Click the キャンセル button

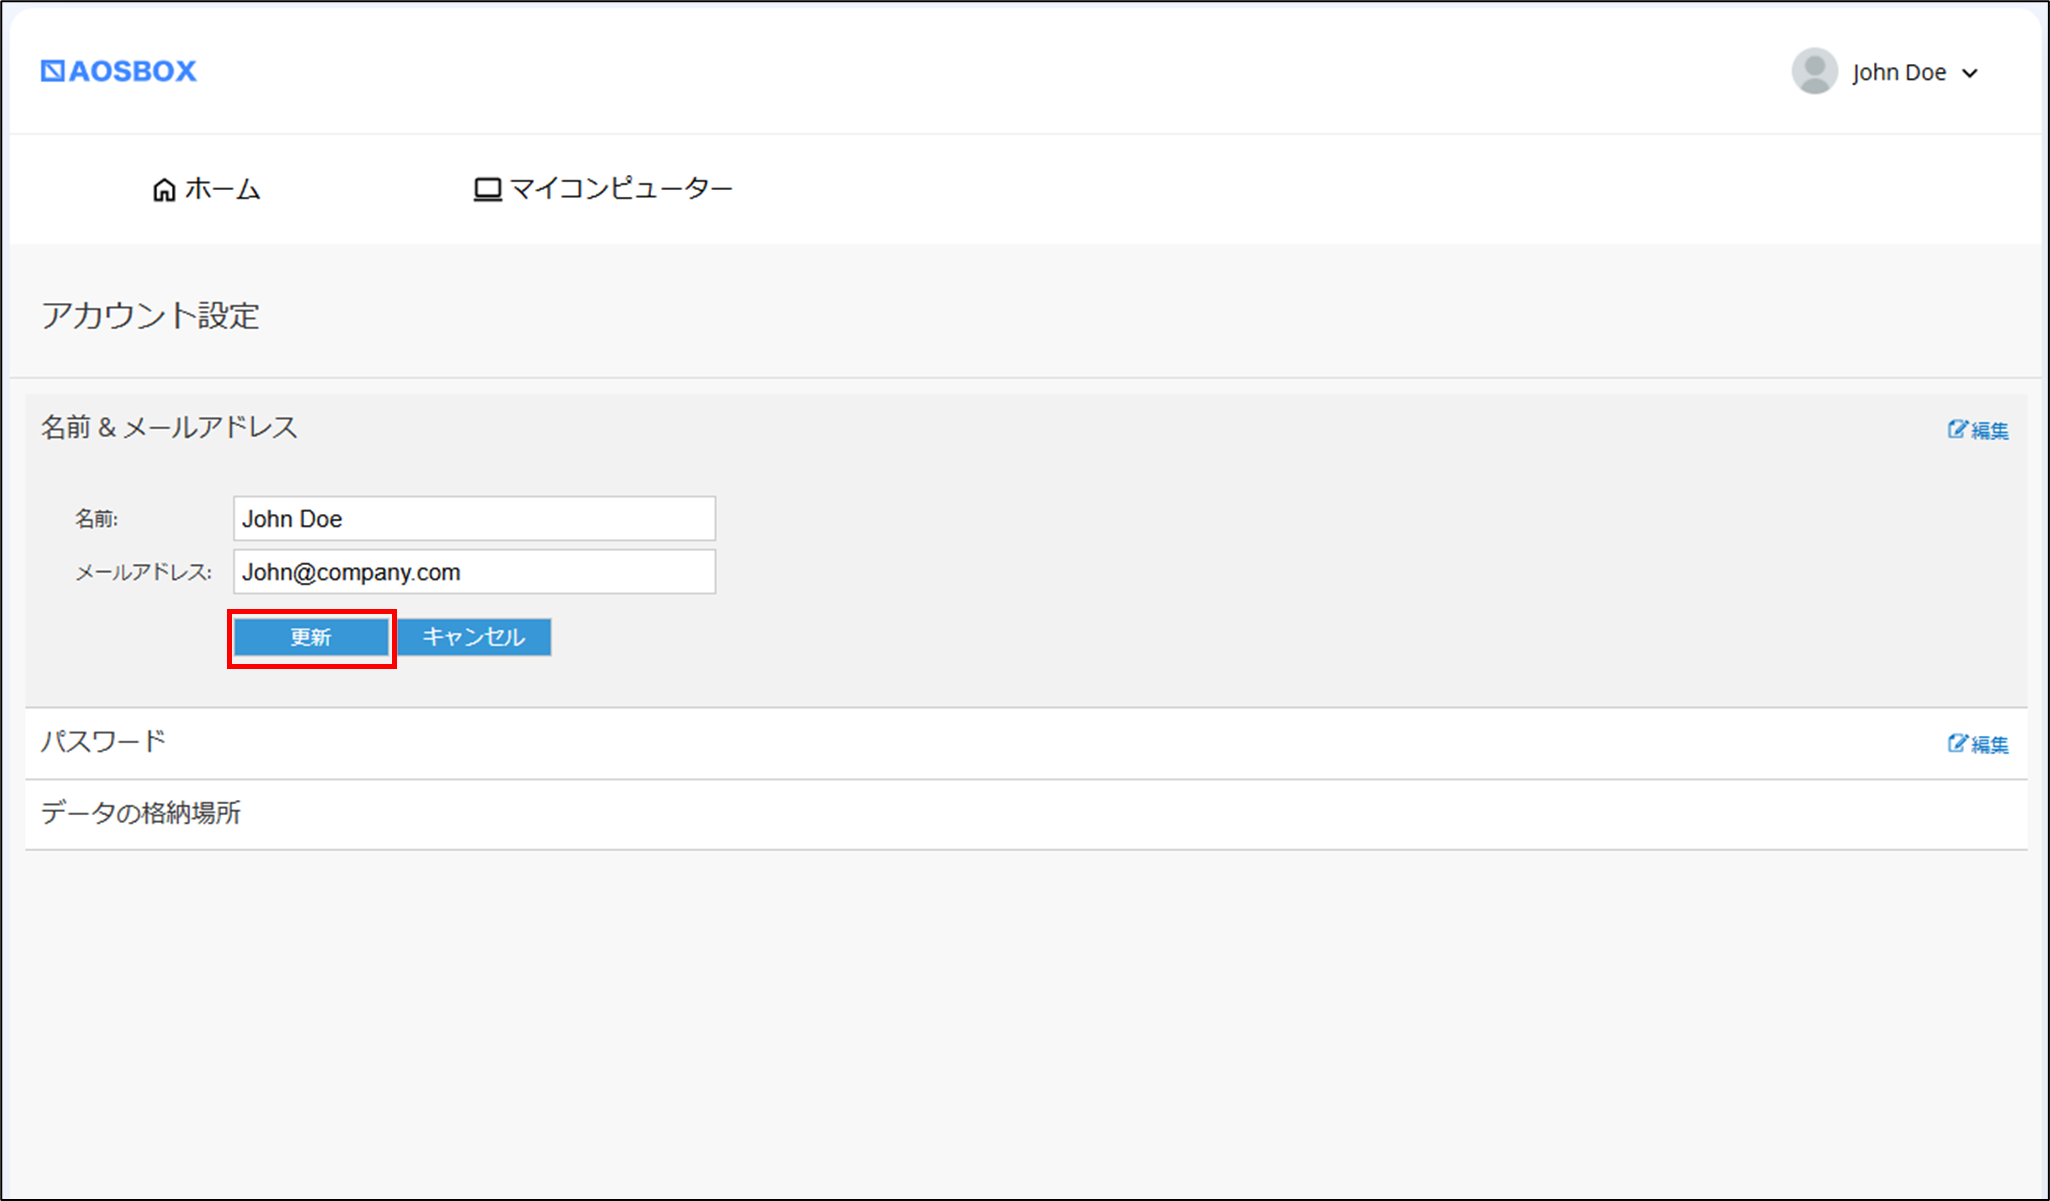[474, 637]
